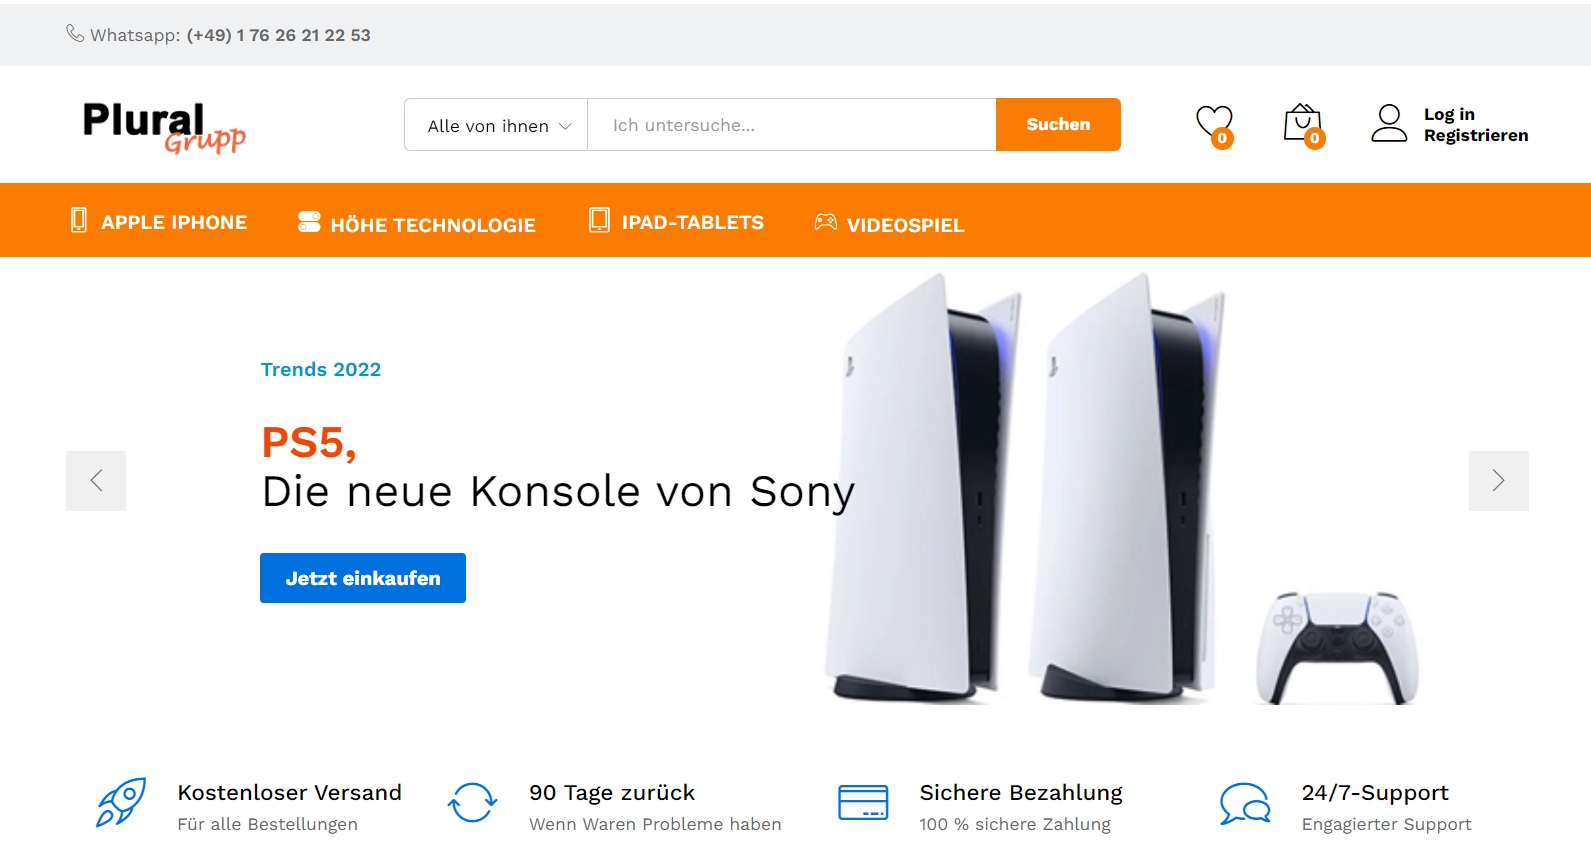Screen dimensions: 1591x864
Task: Open the shopping bag cart icon
Action: [1303, 125]
